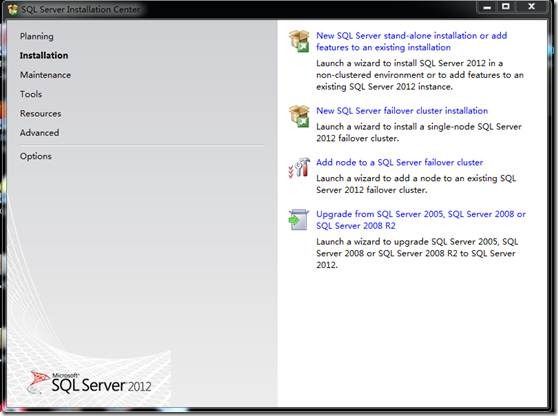Open the Options section
This screenshot has width=558, height=416.
(x=36, y=156)
